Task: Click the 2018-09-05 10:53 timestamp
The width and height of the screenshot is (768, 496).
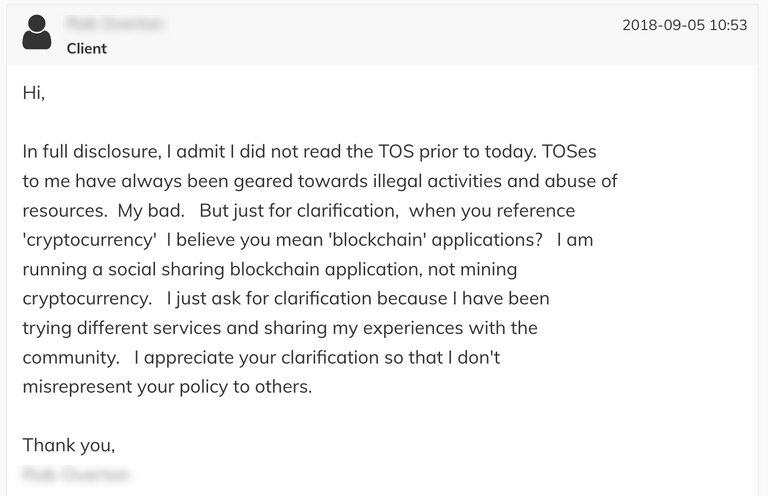Action: click(684, 25)
